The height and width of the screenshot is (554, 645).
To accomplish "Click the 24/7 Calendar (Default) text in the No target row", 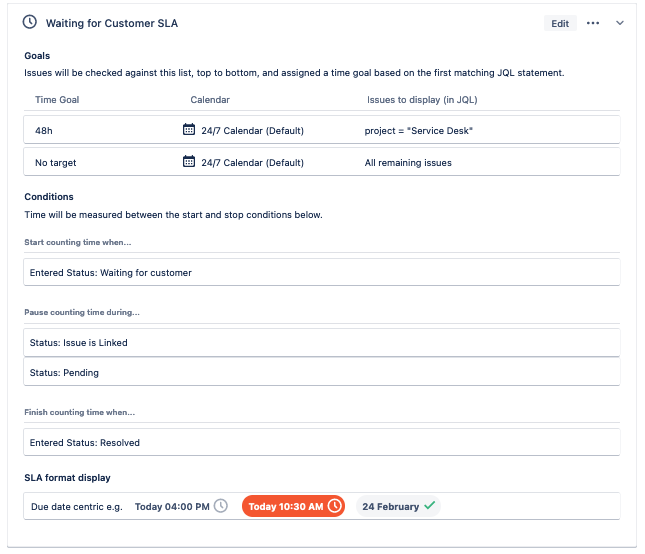I will (253, 163).
